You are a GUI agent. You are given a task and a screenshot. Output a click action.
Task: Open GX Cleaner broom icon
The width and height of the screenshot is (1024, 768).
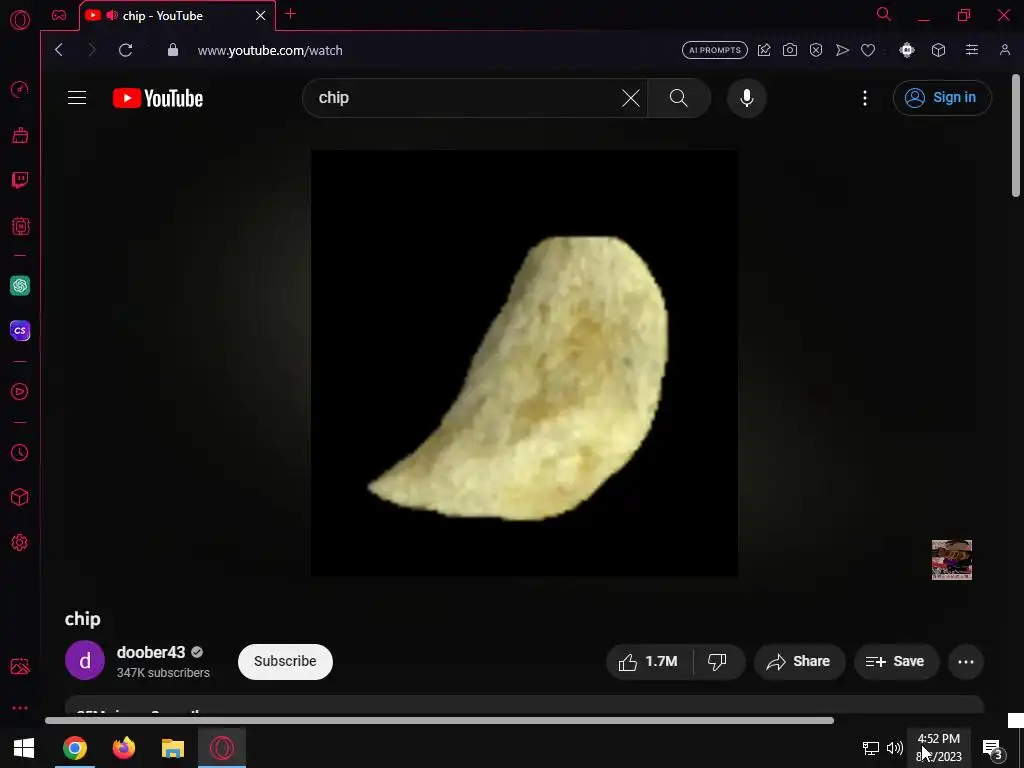click(x=20, y=135)
